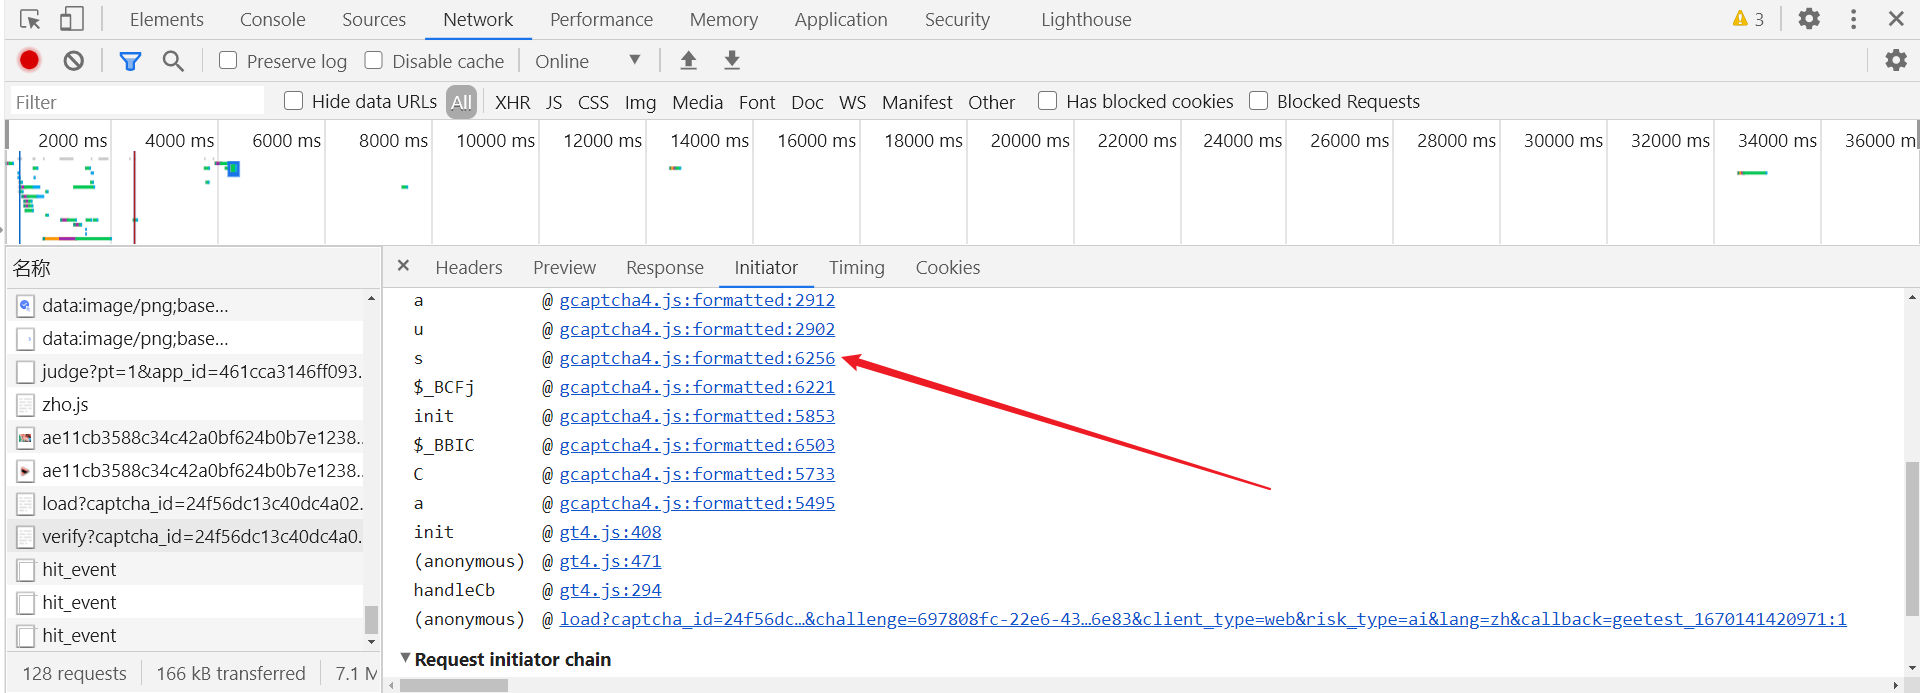This screenshot has height=693, width=1920.
Task: Open gcaptcha4.js:formatted:6256 link
Action: click(x=697, y=358)
